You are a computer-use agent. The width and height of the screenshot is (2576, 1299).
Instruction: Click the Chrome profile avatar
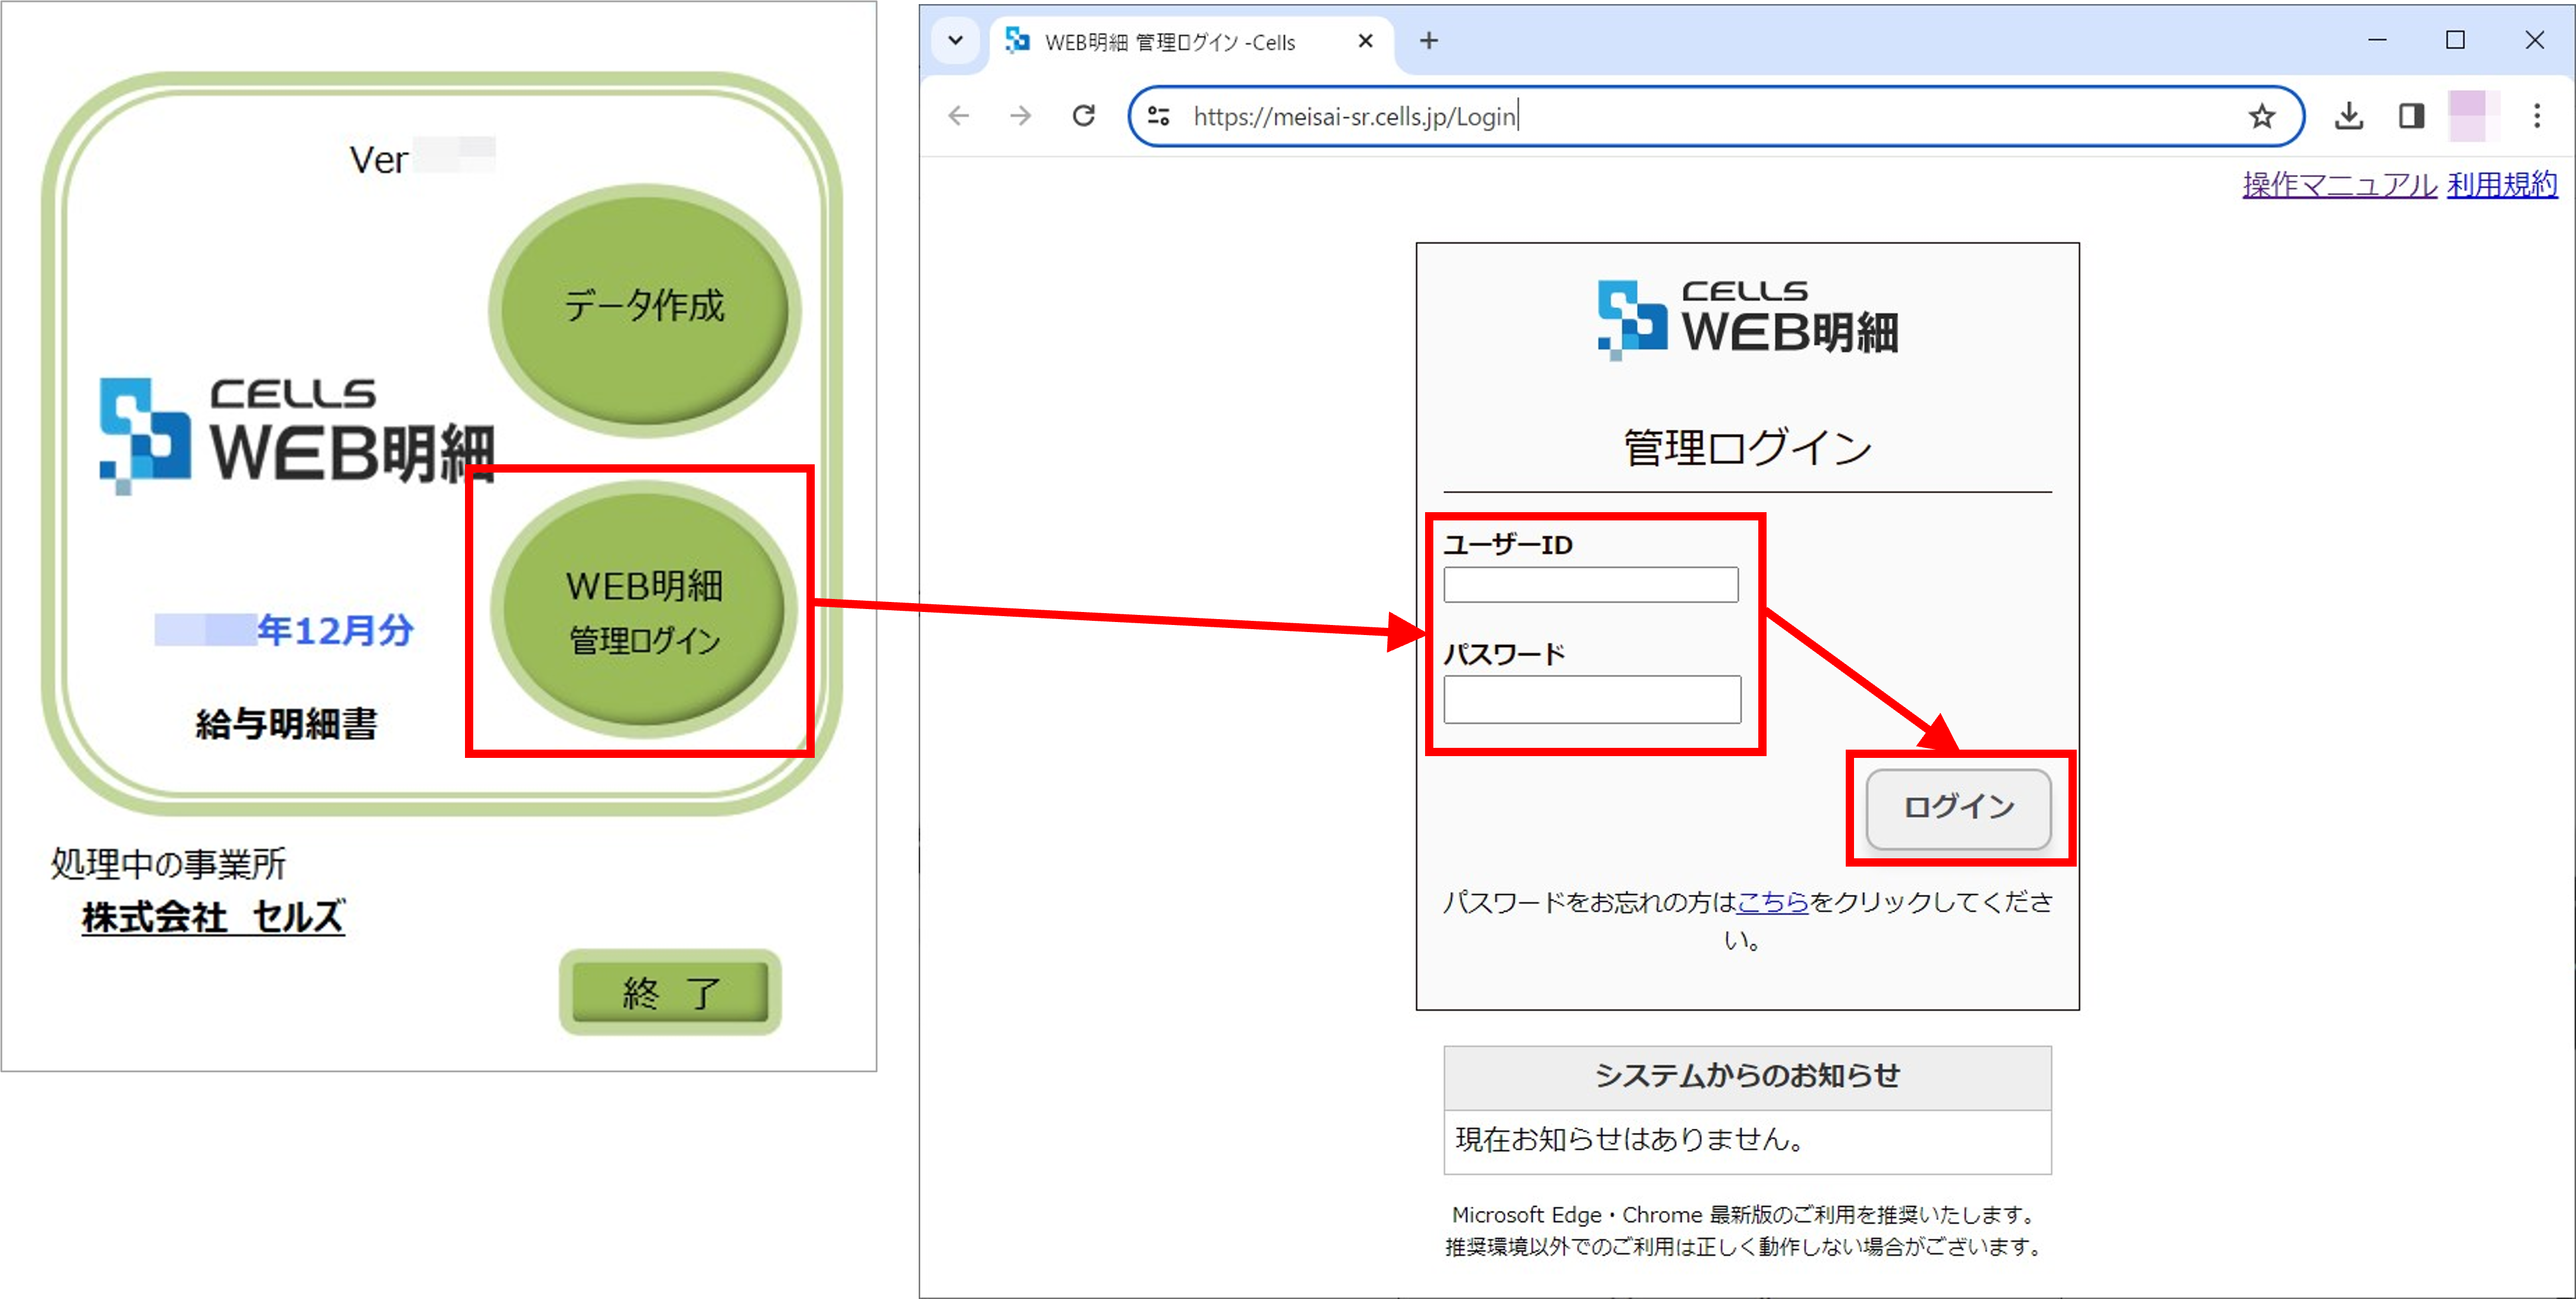[x=2473, y=116]
